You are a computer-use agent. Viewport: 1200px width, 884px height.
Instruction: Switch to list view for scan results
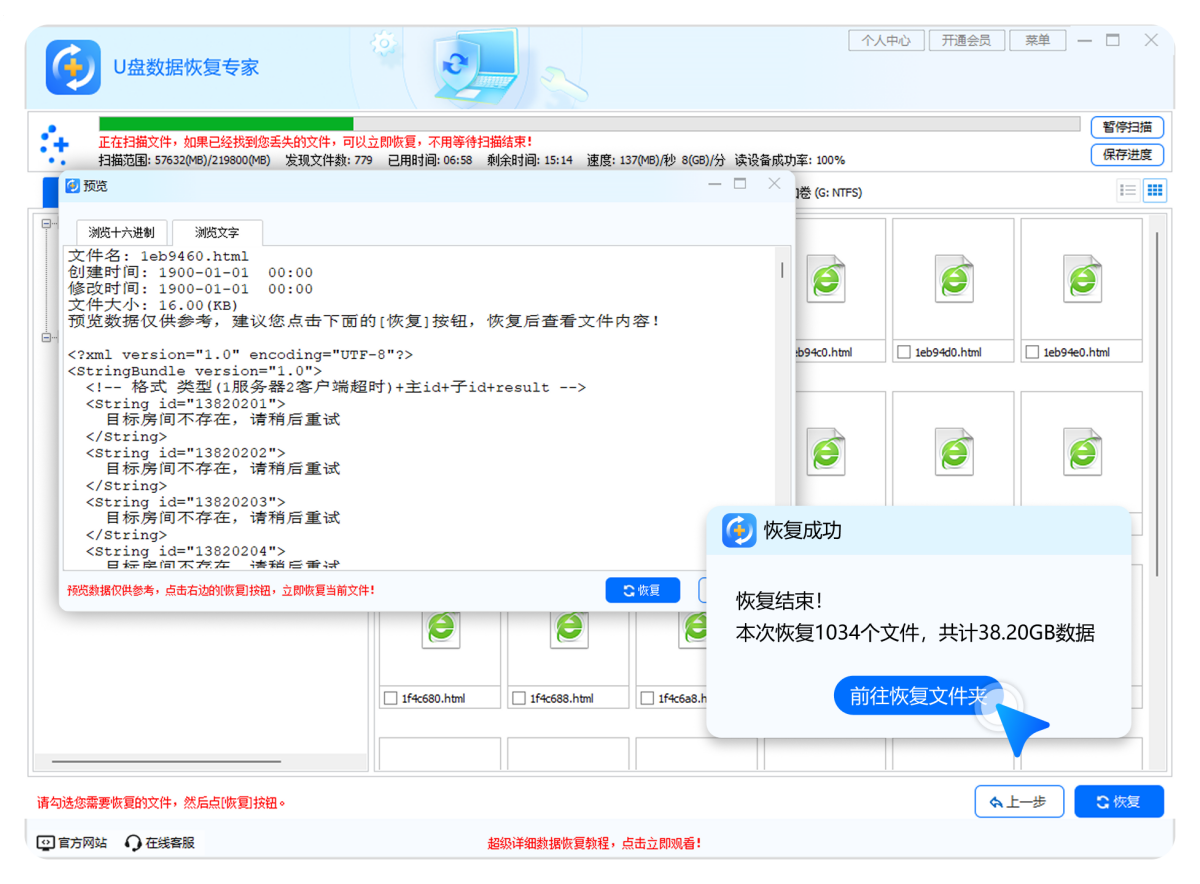click(x=1127, y=190)
